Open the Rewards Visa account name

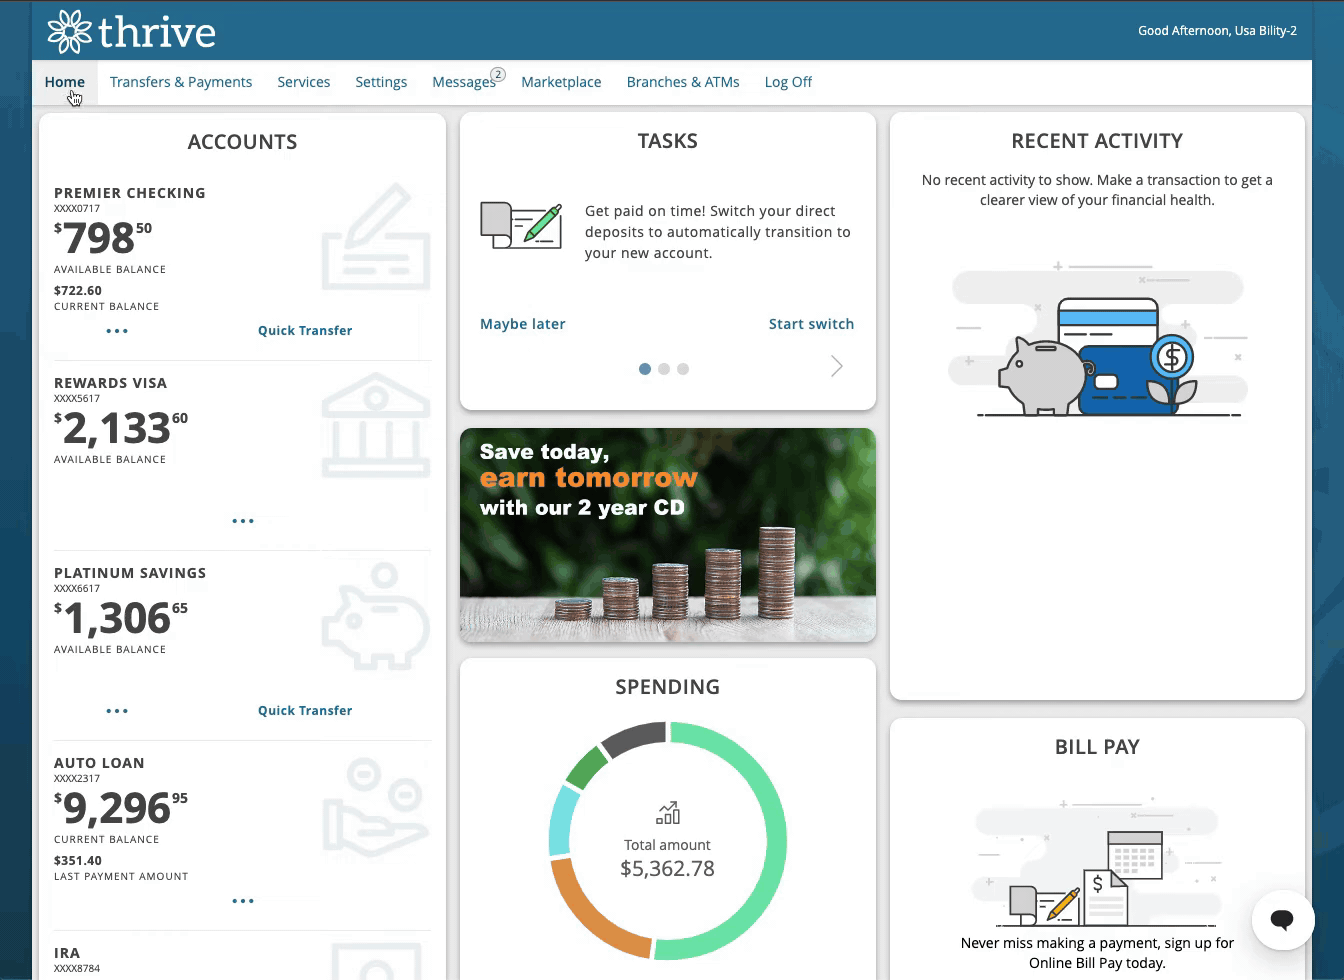[x=111, y=383]
